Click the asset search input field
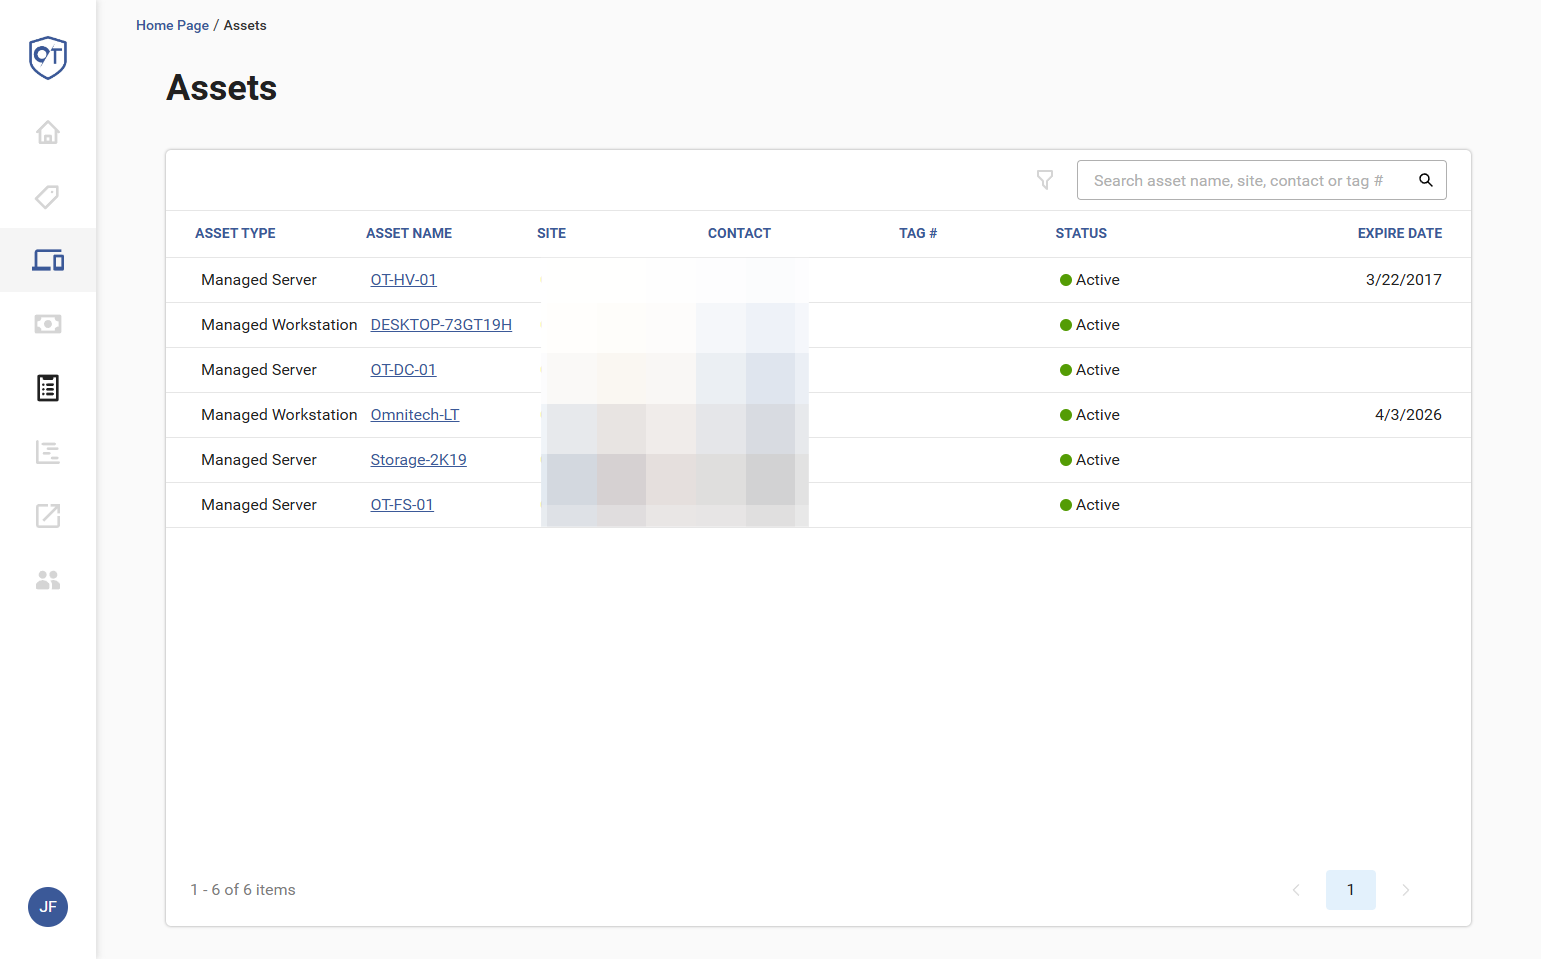 coord(1262,180)
